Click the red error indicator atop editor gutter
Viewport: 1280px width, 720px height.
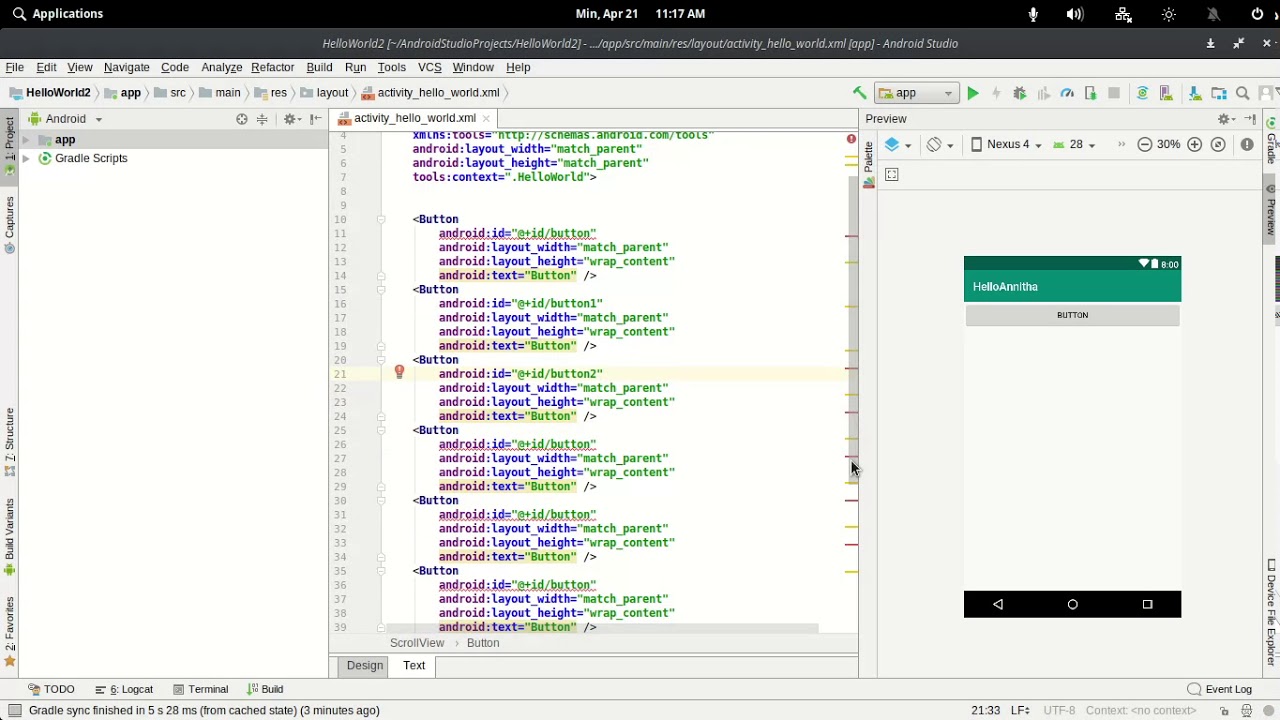click(x=851, y=139)
